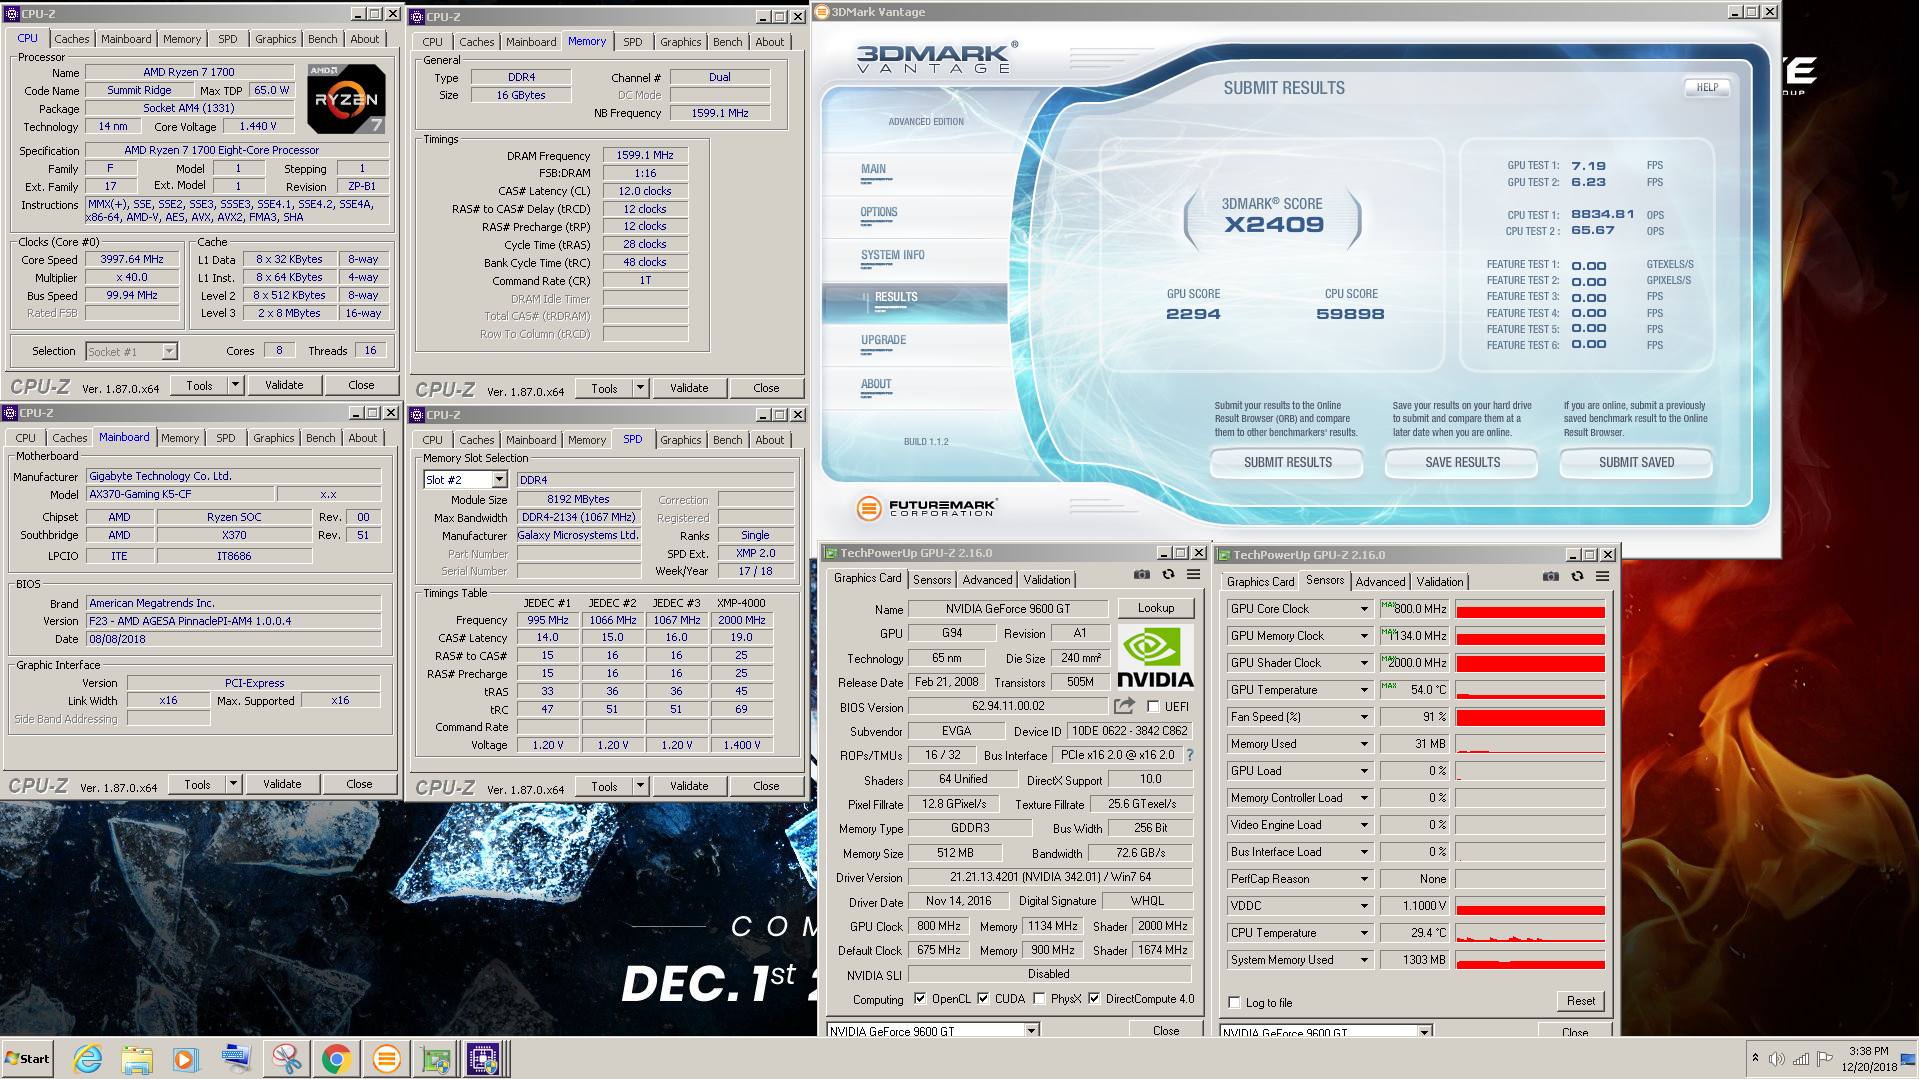Click the Futuremark logo in 3DMark Vantage
The height and width of the screenshot is (1079, 1919).
[x=927, y=508]
